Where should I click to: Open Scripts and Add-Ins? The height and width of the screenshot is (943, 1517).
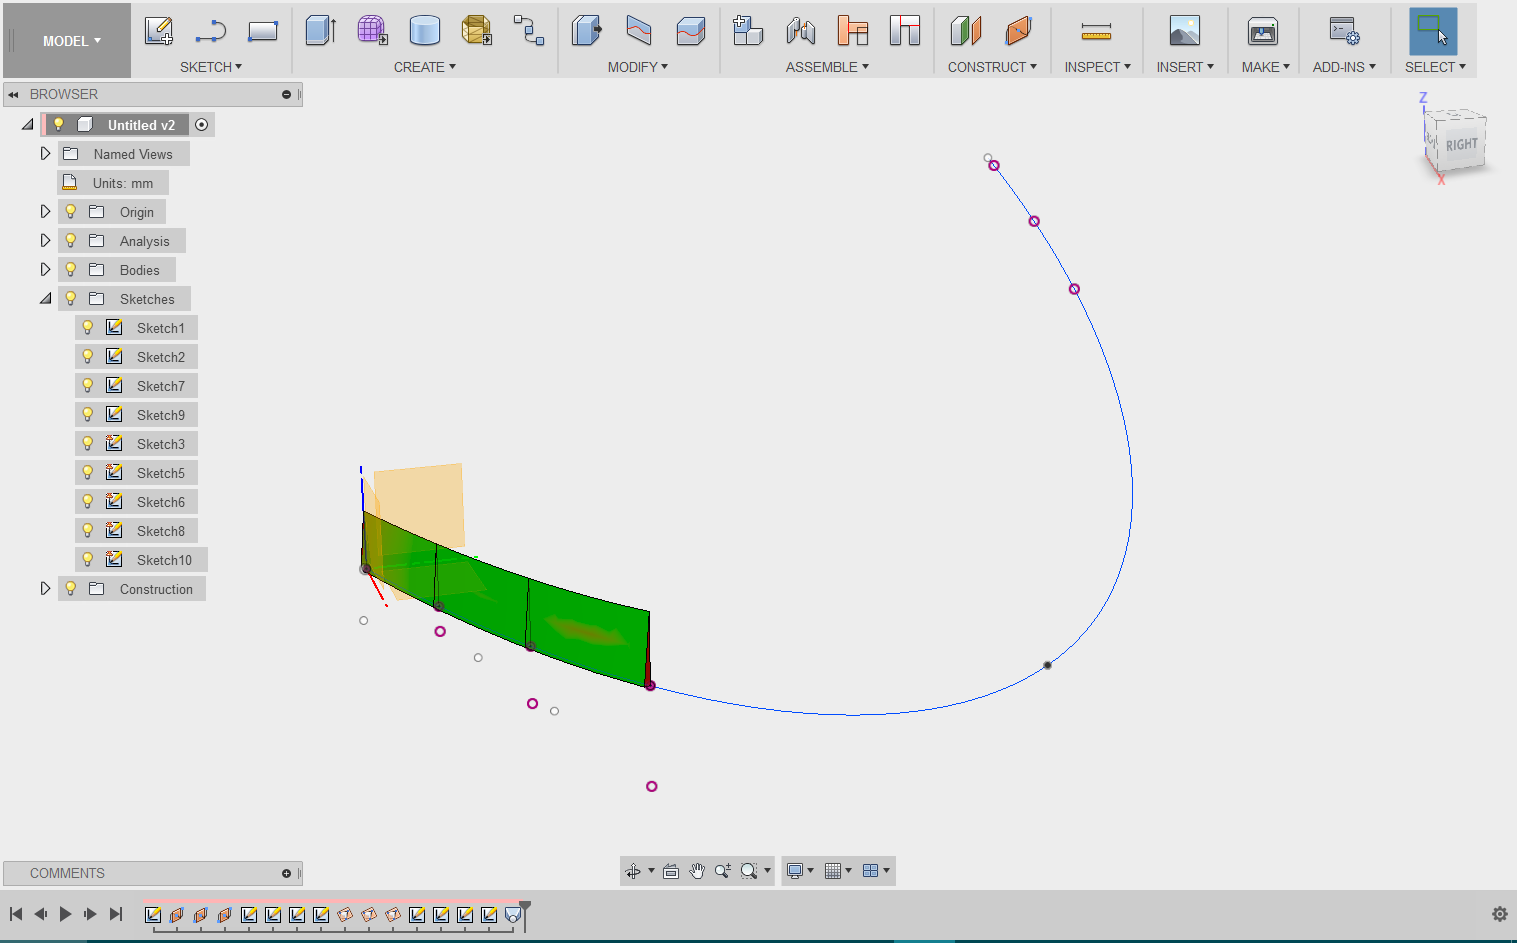click(1342, 31)
